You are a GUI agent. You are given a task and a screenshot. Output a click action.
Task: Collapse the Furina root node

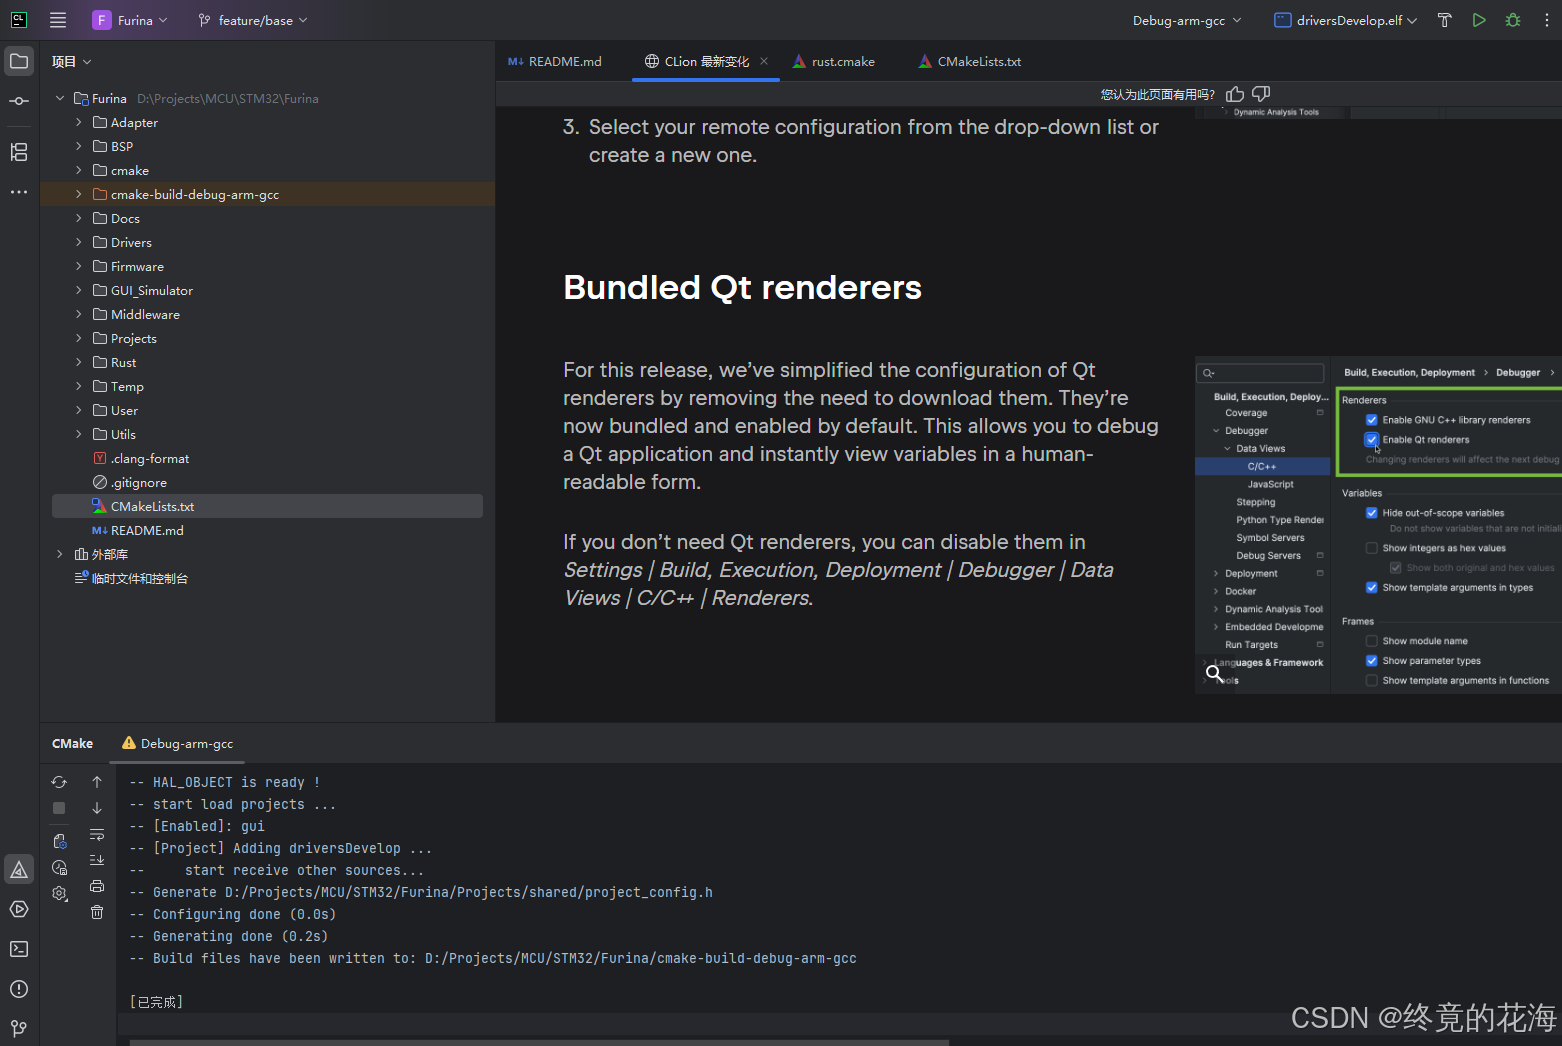(60, 98)
